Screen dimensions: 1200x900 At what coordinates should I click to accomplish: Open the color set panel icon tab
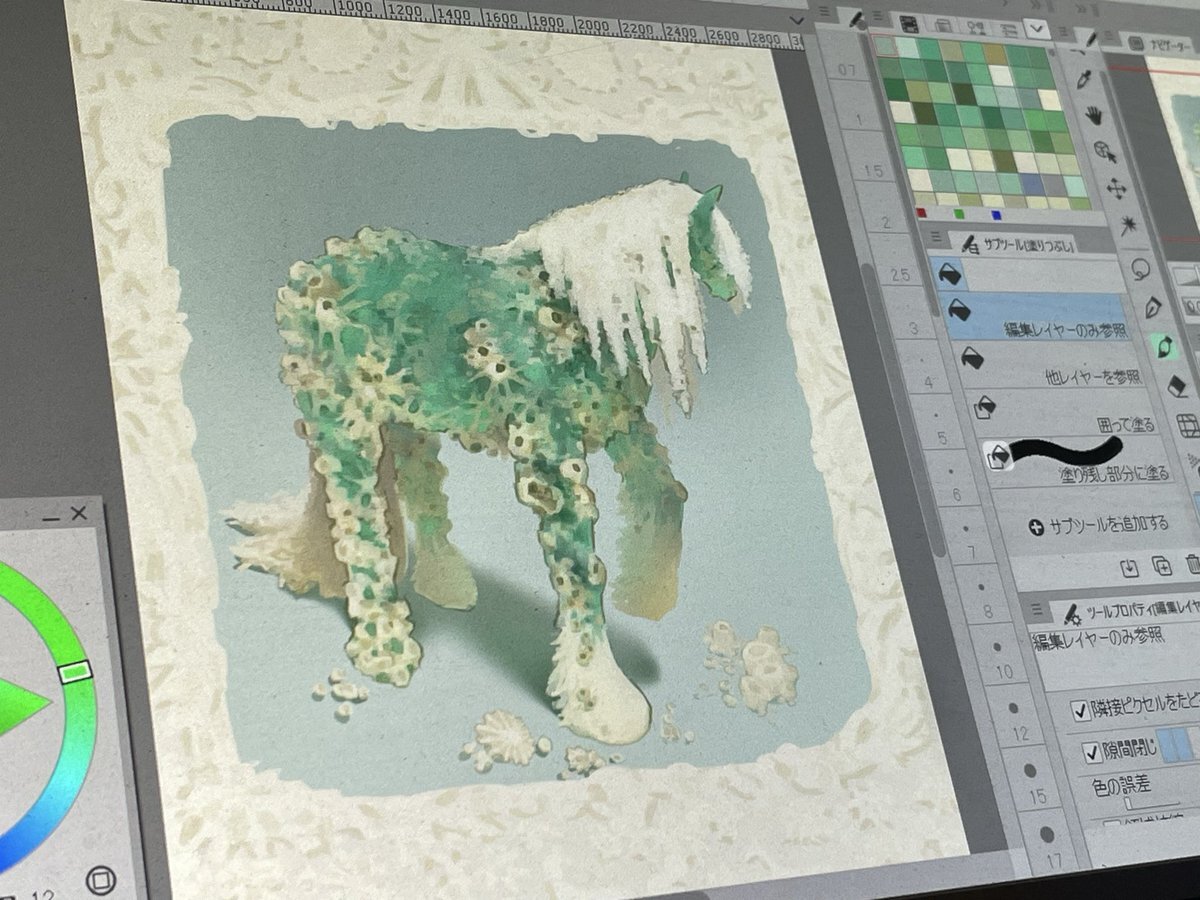click(909, 22)
